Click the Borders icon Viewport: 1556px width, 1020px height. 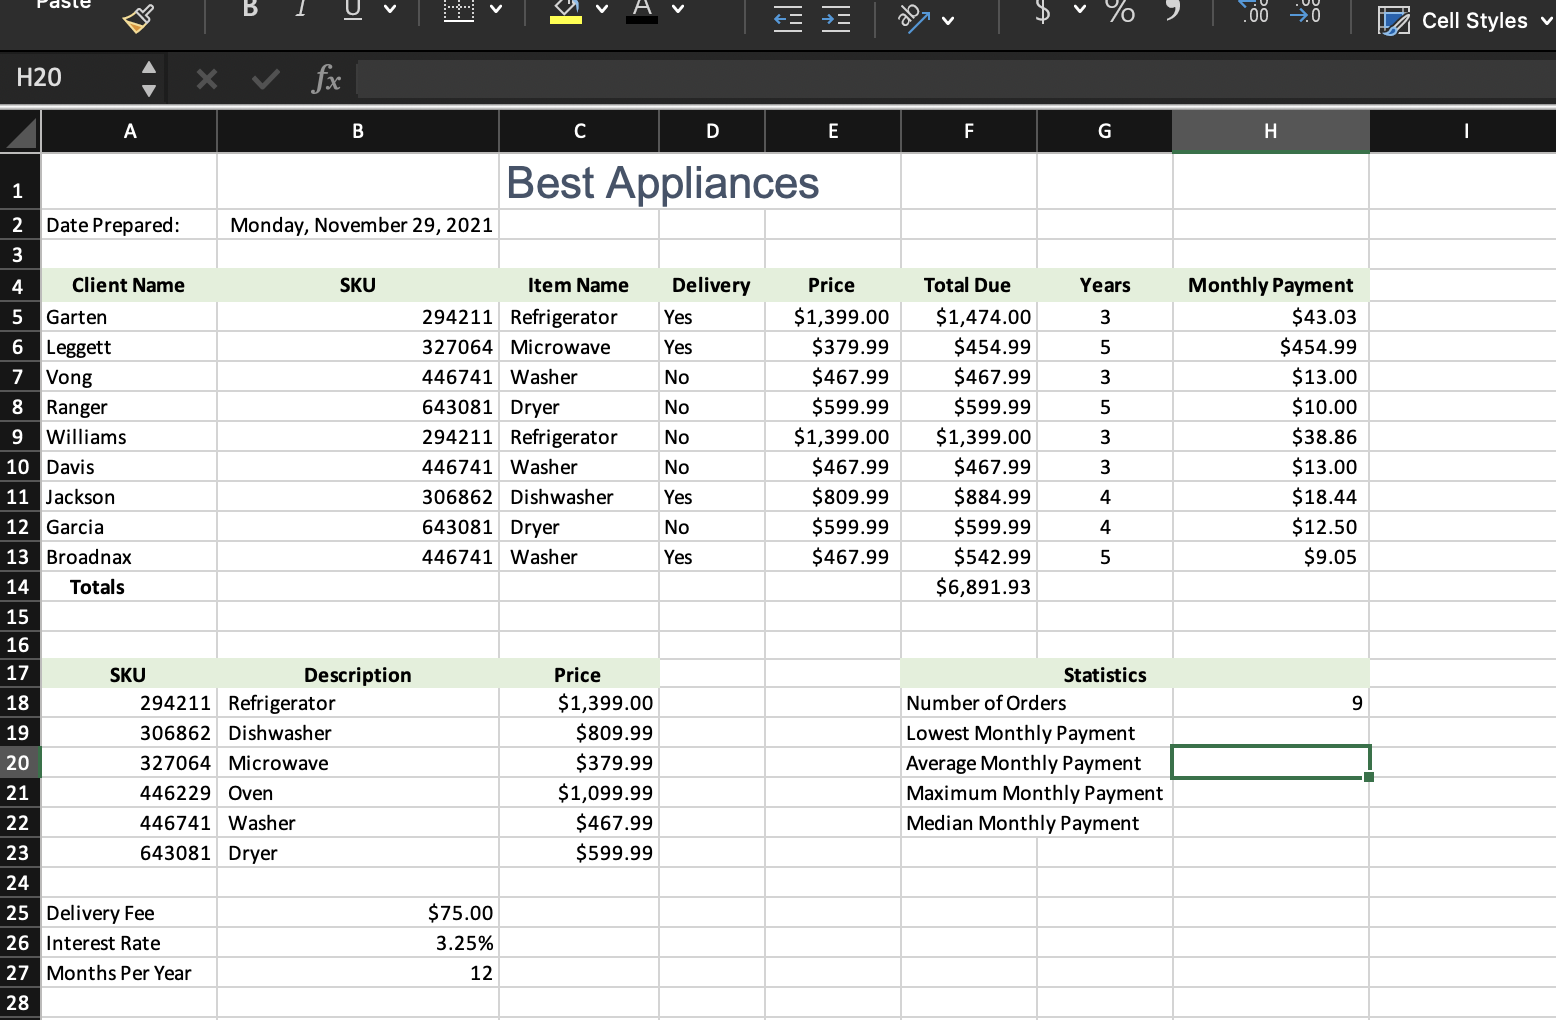click(459, 10)
